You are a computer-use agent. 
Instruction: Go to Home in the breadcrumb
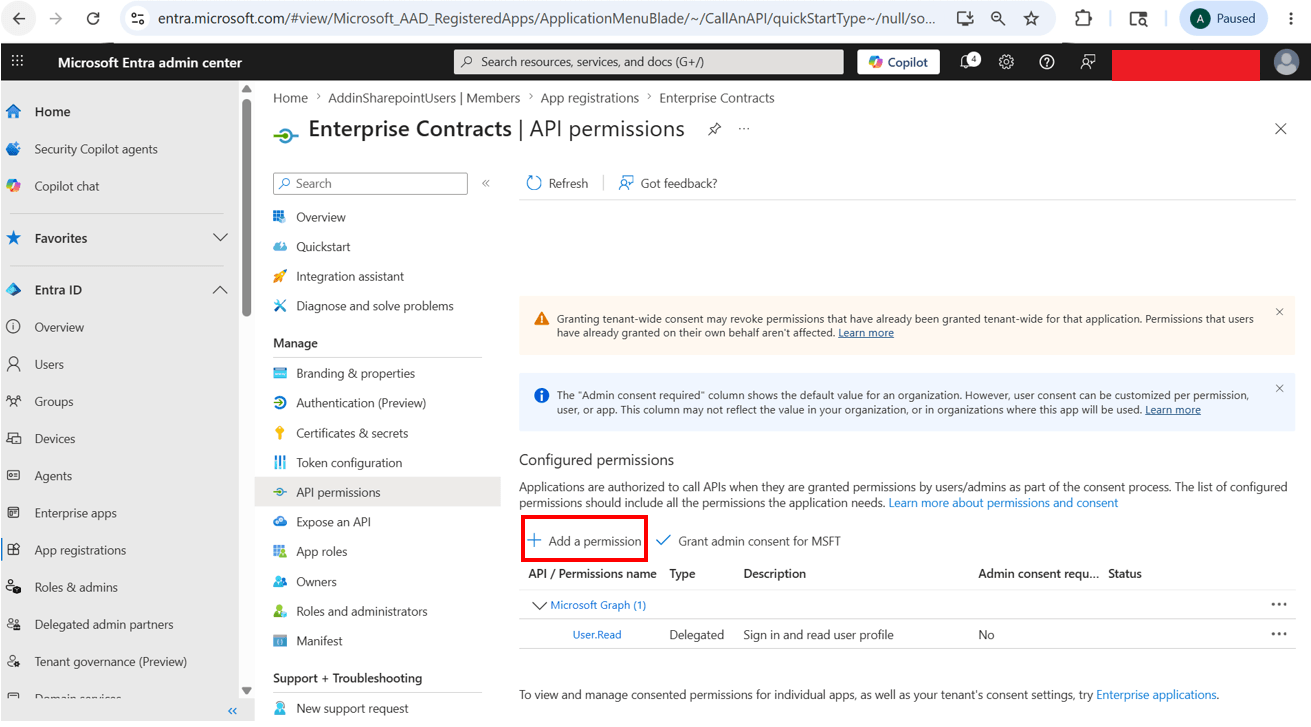coord(290,98)
